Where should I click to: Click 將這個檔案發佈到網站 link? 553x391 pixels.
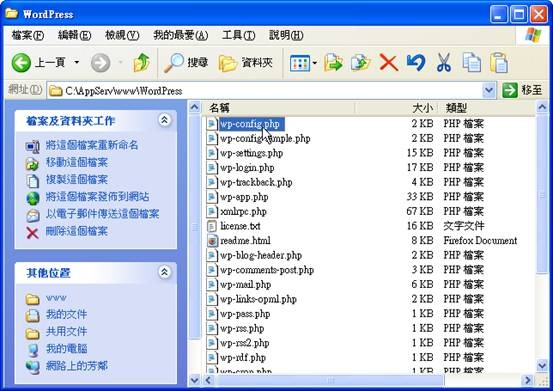point(97,197)
